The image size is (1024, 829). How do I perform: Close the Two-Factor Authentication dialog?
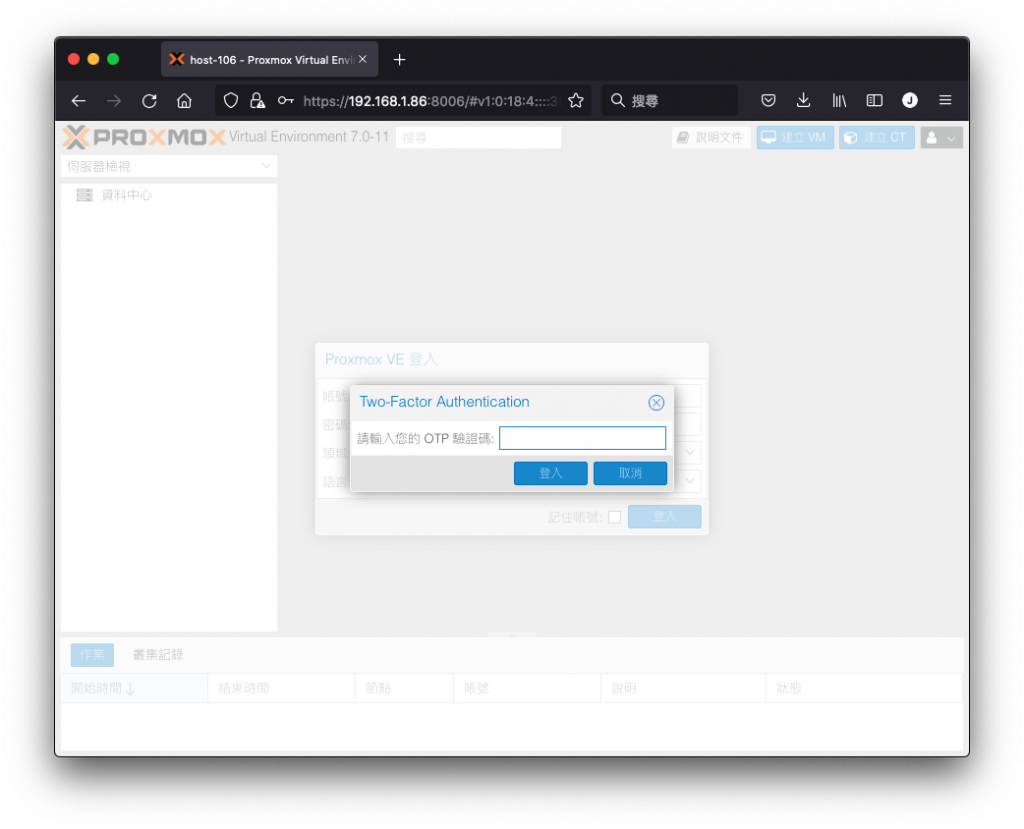coord(656,402)
